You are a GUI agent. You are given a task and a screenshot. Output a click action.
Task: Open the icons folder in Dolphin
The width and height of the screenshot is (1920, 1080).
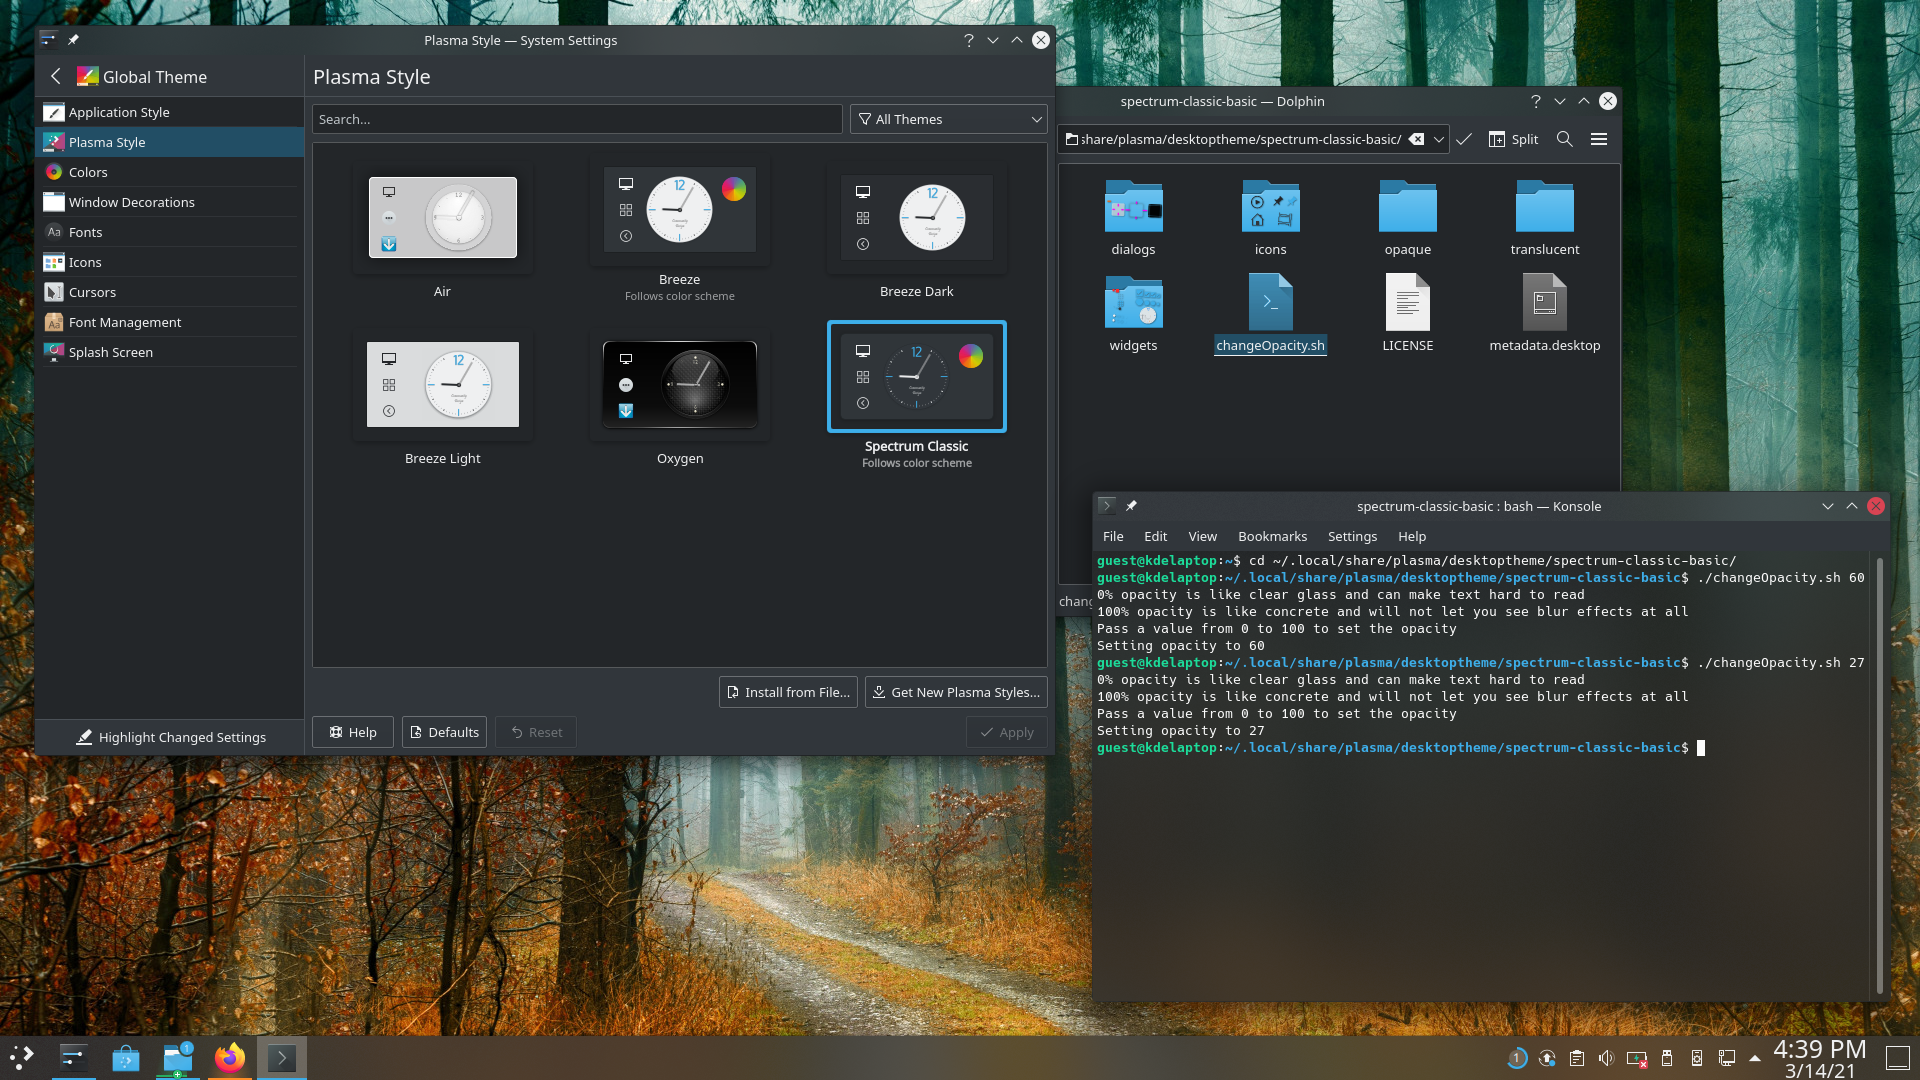pos(1270,218)
